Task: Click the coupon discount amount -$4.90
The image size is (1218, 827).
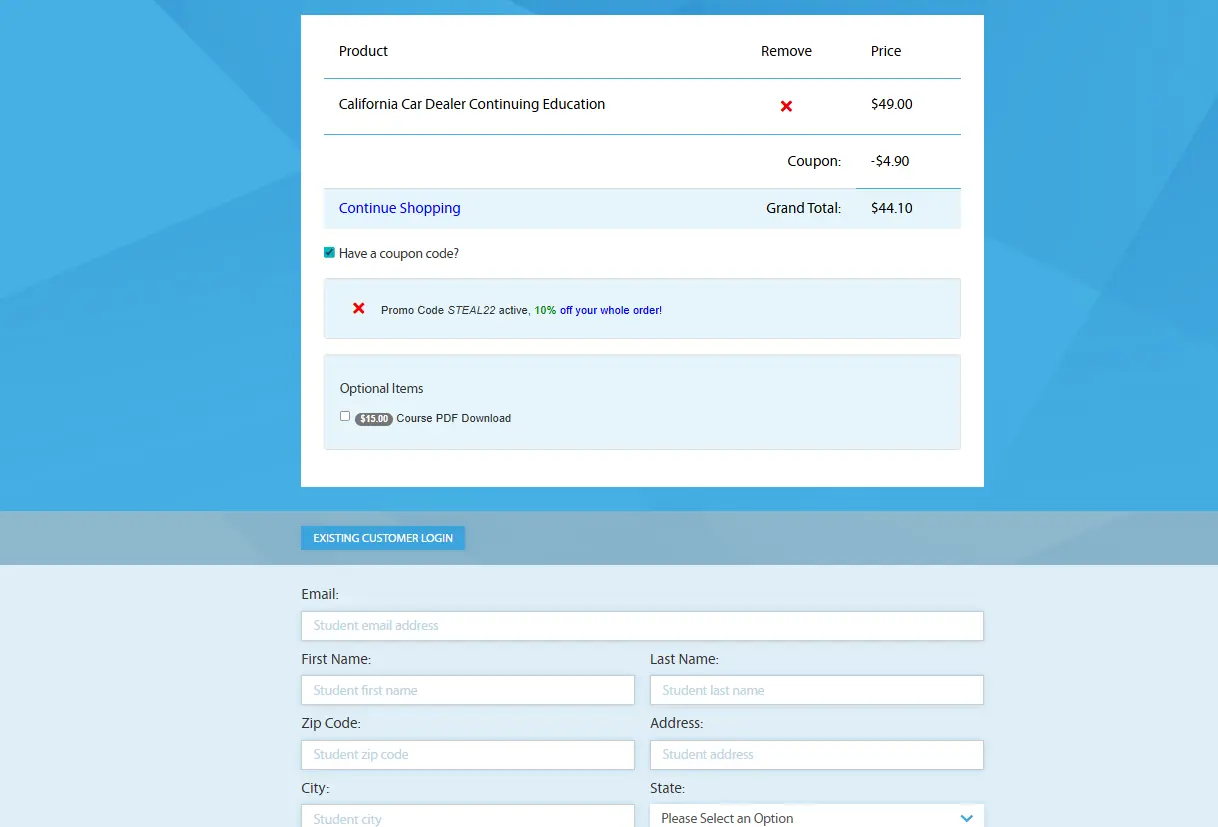Action: coord(889,161)
